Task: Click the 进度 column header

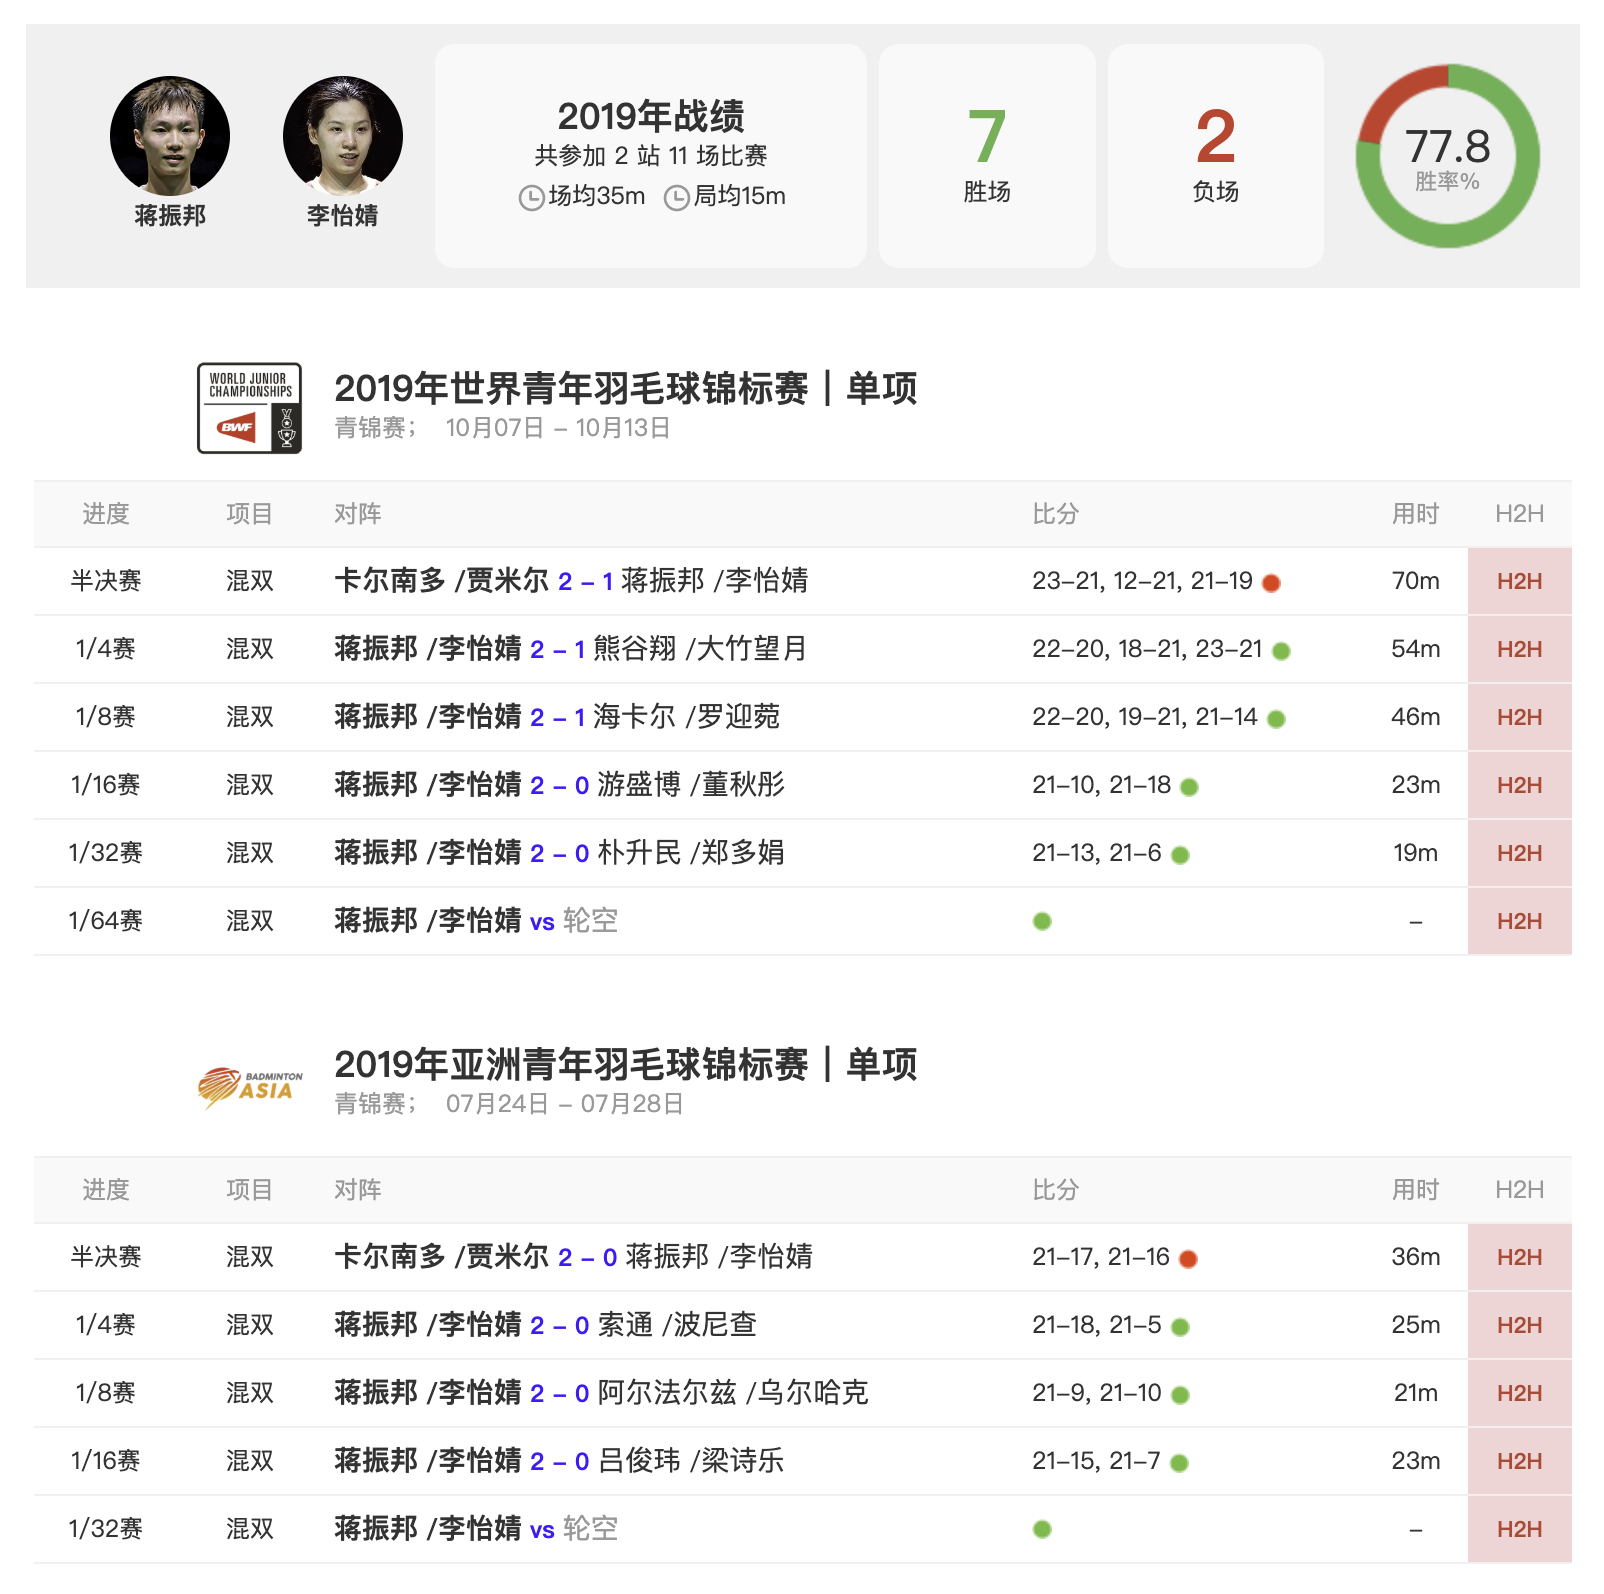Action: click(105, 513)
